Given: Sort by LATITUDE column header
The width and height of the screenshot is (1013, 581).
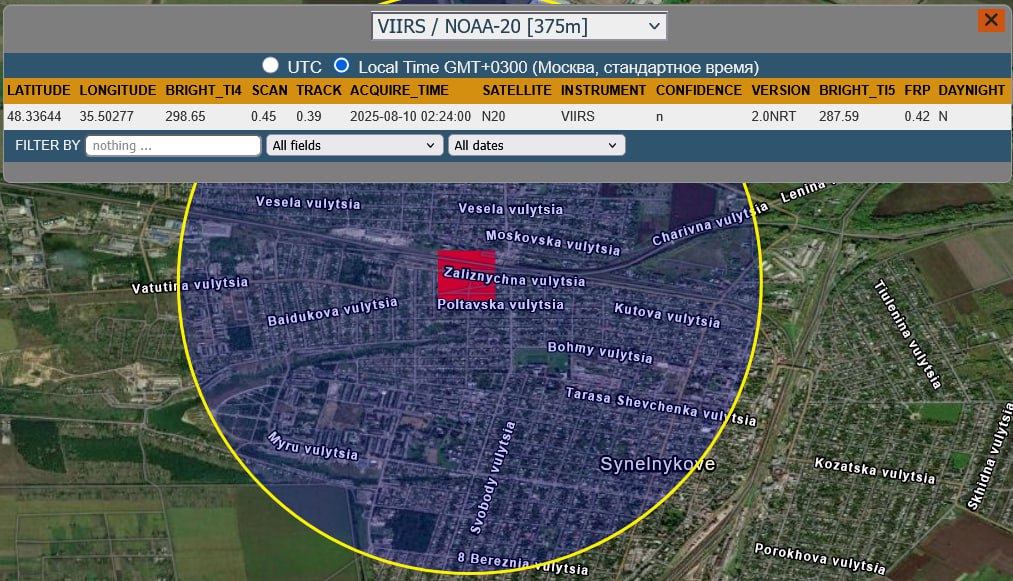Looking at the screenshot, I should (x=39, y=90).
